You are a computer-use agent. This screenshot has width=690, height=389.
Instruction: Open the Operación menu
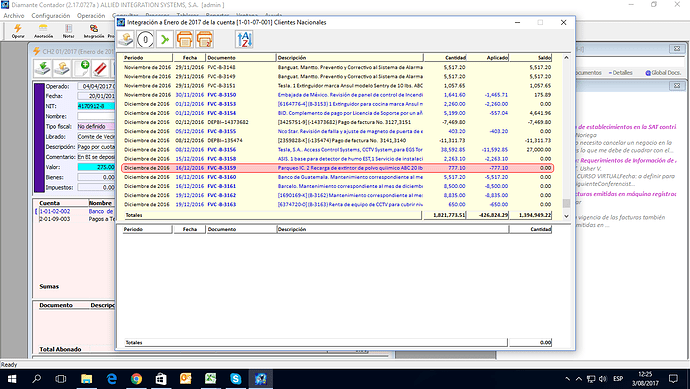pyautogui.click(x=91, y=15)
